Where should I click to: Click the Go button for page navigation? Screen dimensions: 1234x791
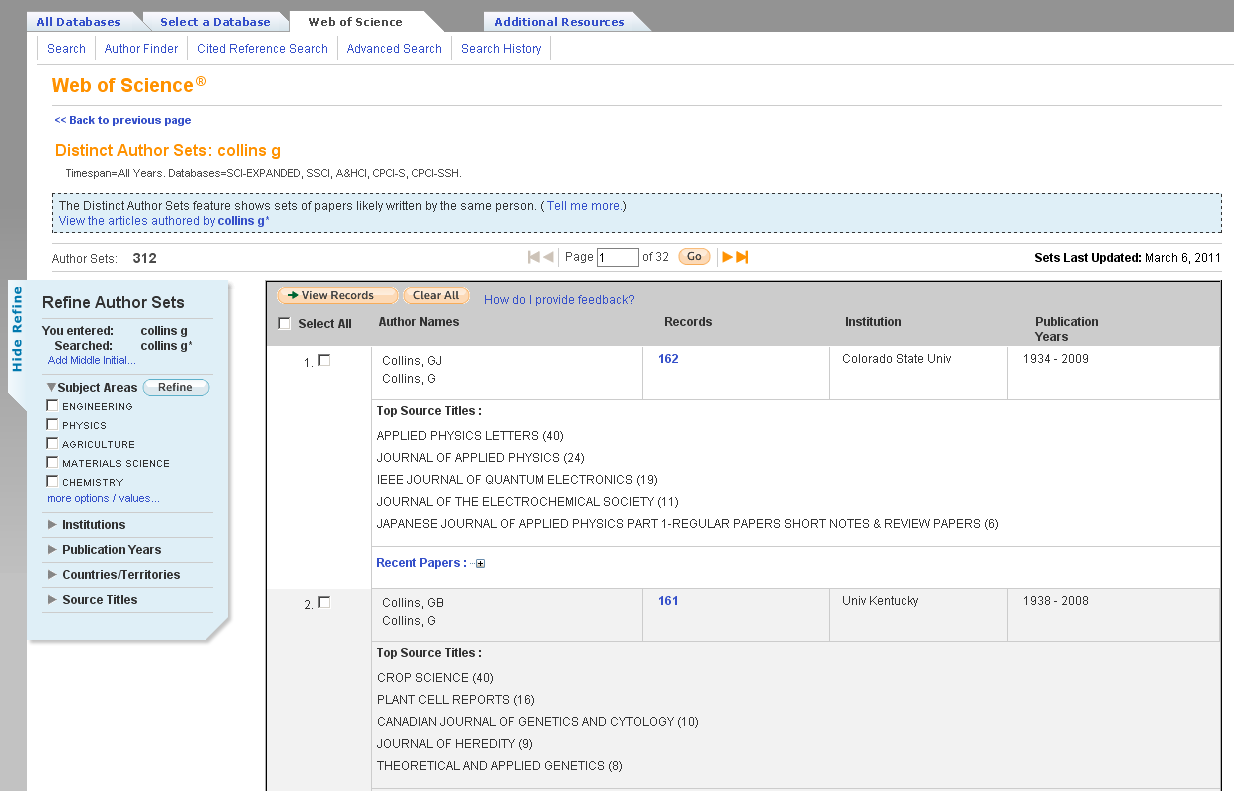[x=694, y=257]
